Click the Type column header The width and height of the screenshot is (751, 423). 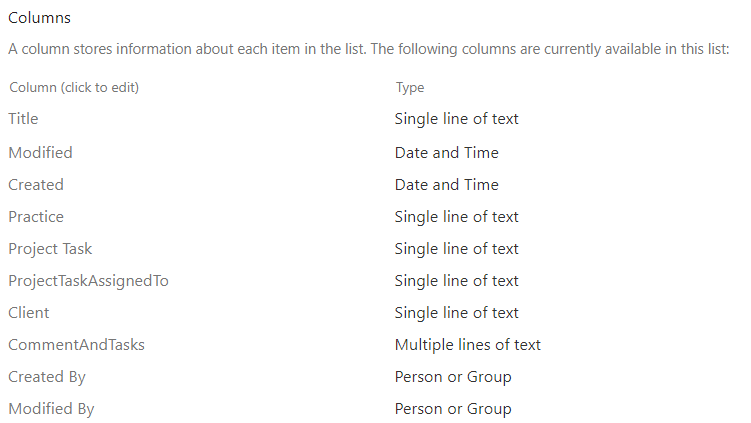[410, 88]
